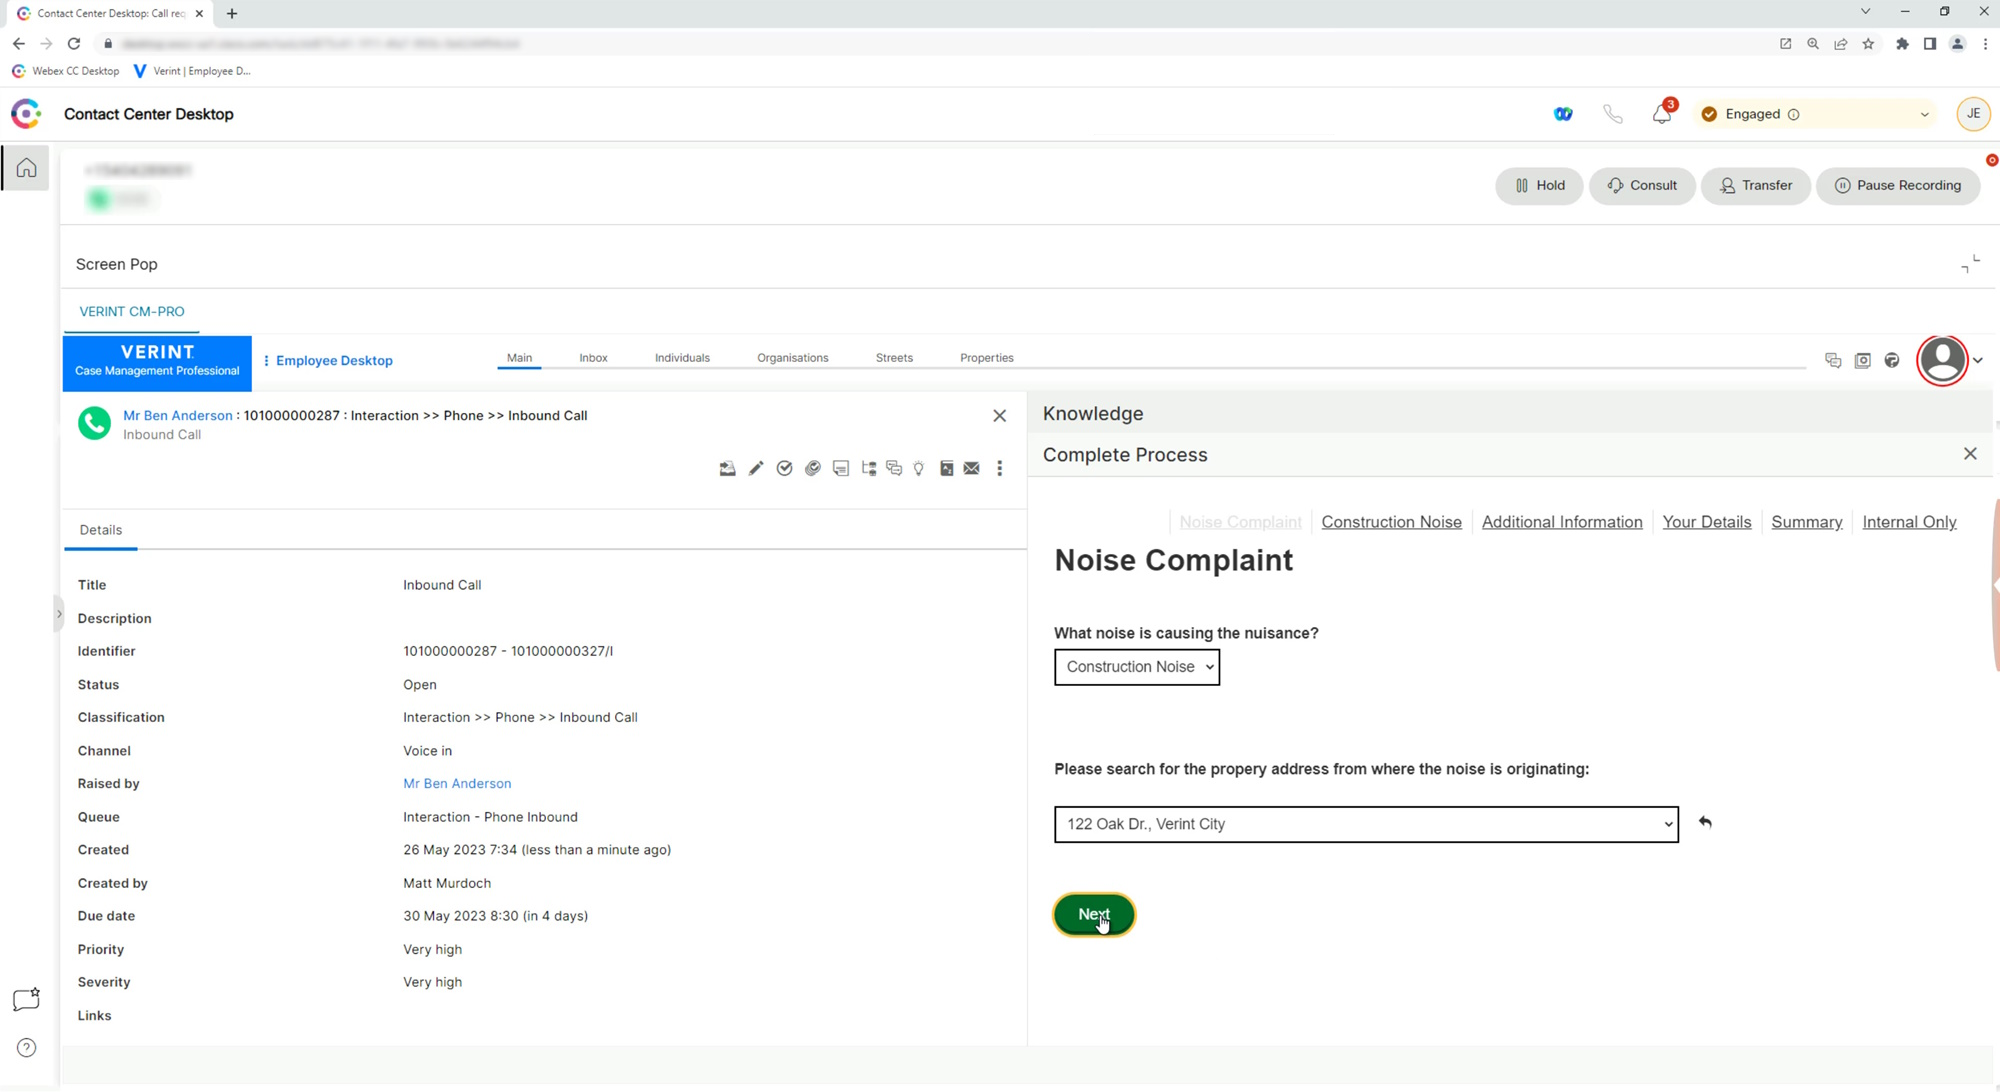Click the send email envelope icon
This screenshot has height=1092, width=2000.
point(971,467)
